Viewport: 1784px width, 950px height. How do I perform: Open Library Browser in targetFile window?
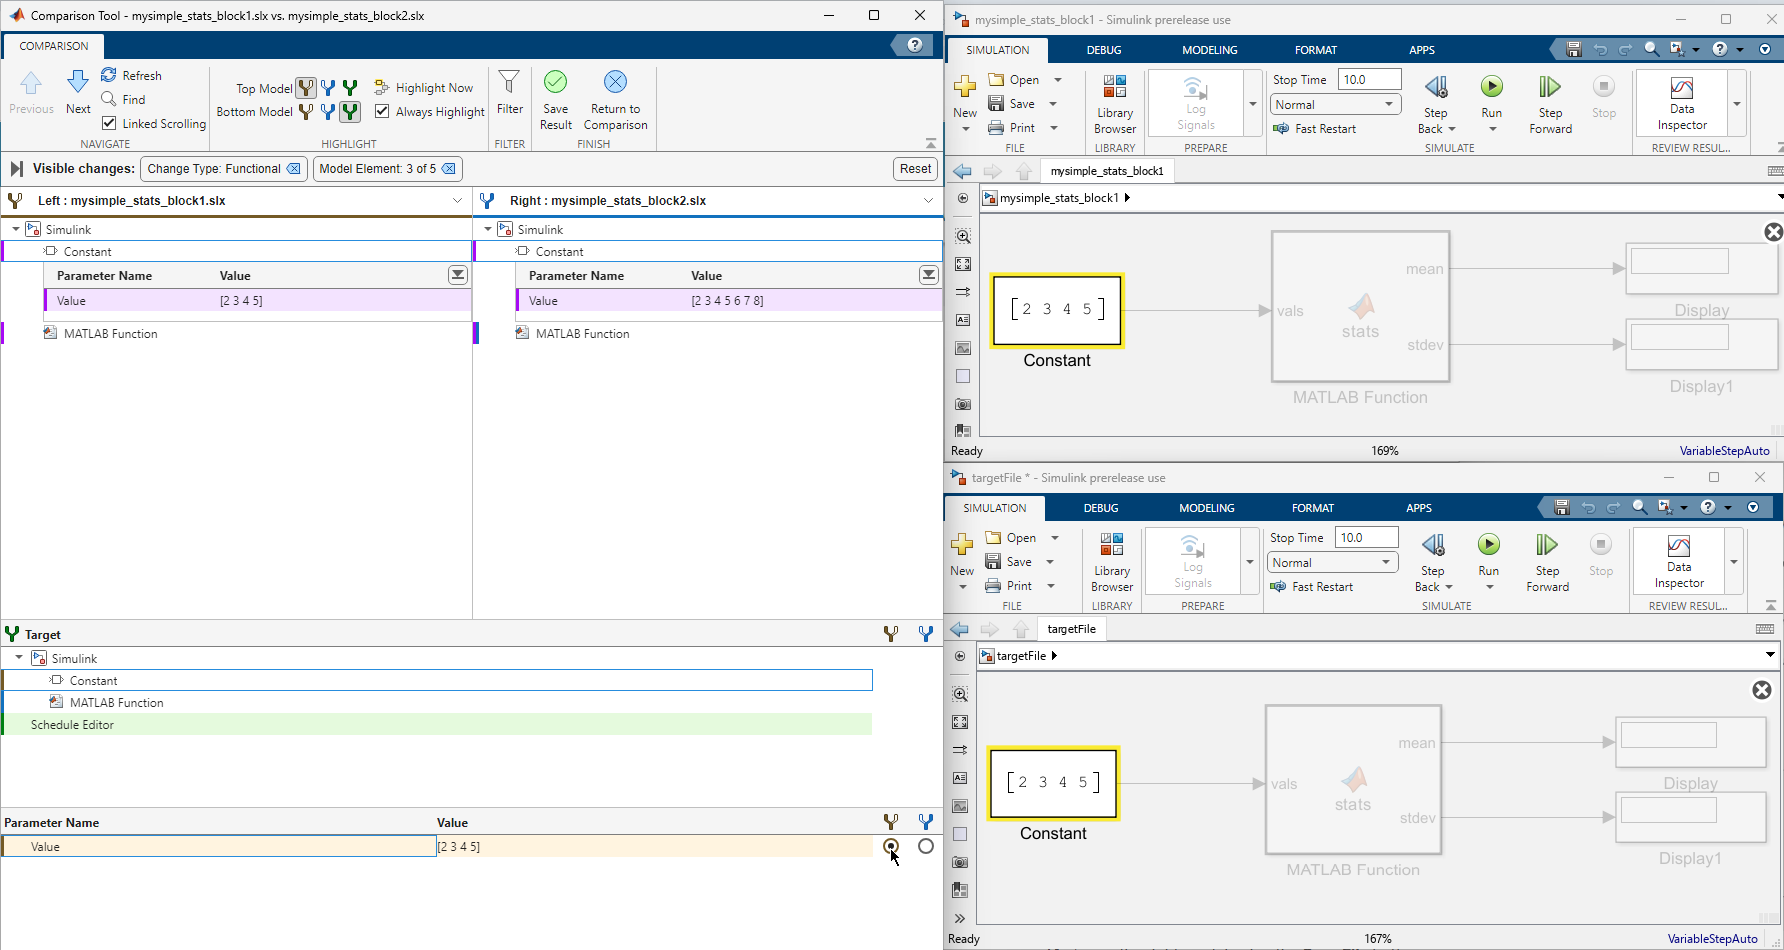tap(1112, 561)
